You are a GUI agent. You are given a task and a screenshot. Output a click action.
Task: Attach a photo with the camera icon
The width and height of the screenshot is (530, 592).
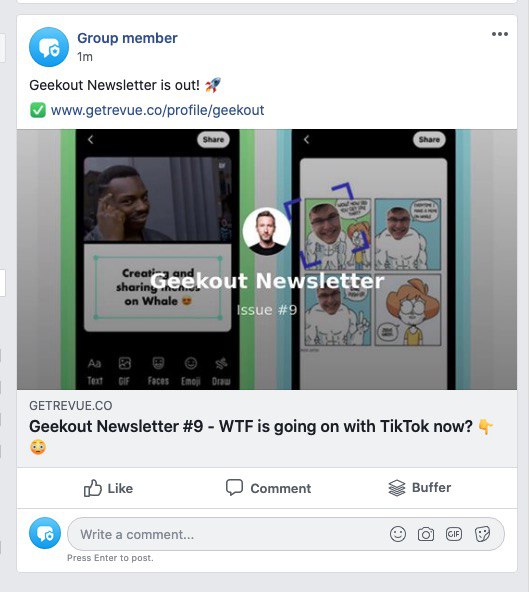426,534
